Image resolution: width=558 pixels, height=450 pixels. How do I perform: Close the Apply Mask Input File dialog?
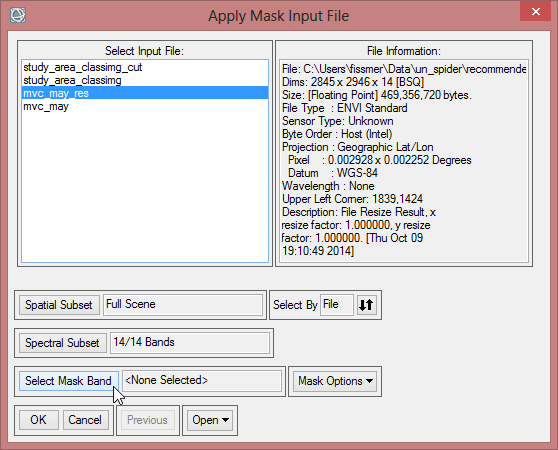tap(535, 11)
